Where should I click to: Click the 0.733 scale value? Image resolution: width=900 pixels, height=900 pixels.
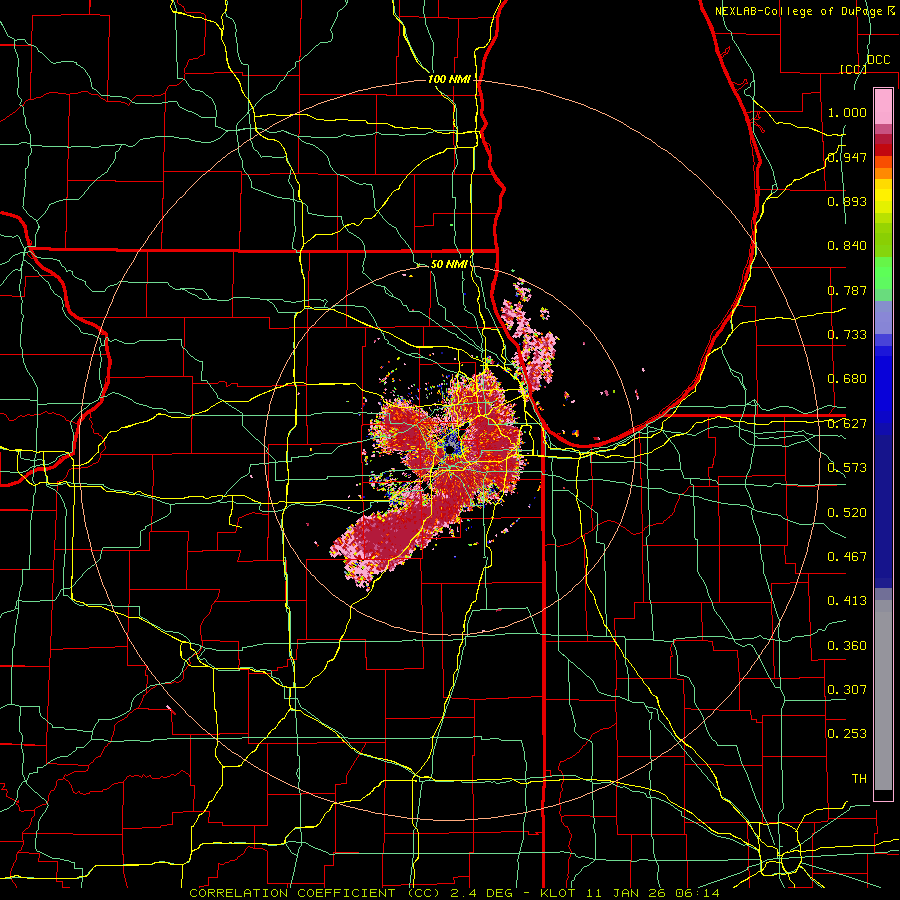tap(847, 335)
